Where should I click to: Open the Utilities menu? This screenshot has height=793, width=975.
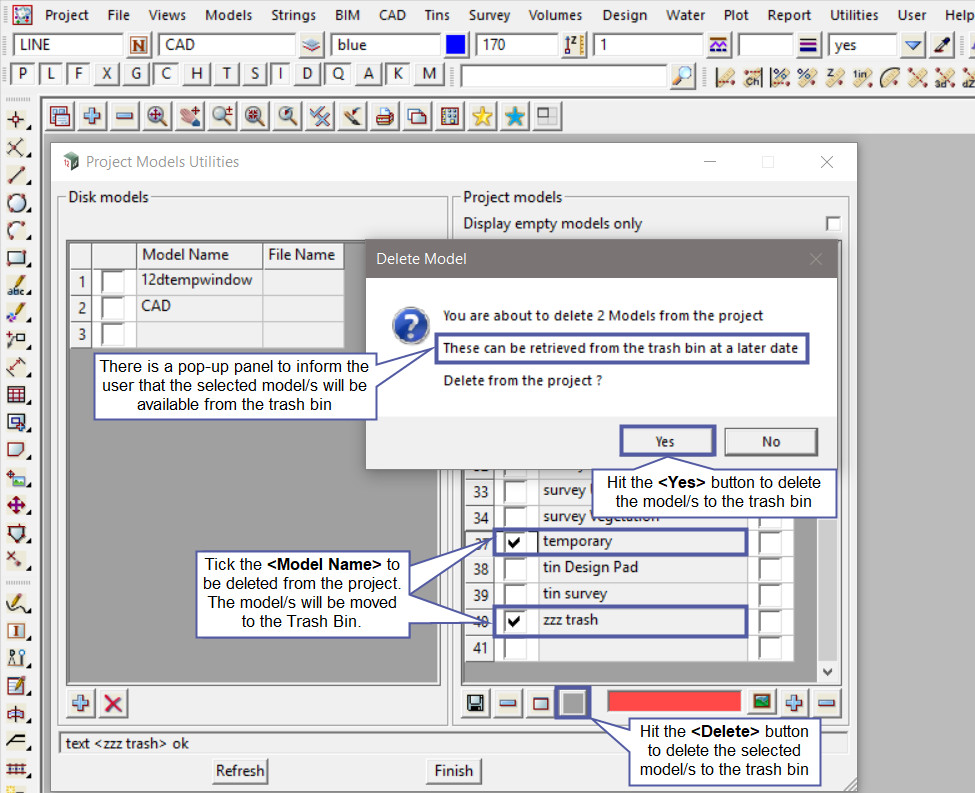point(854,15)
